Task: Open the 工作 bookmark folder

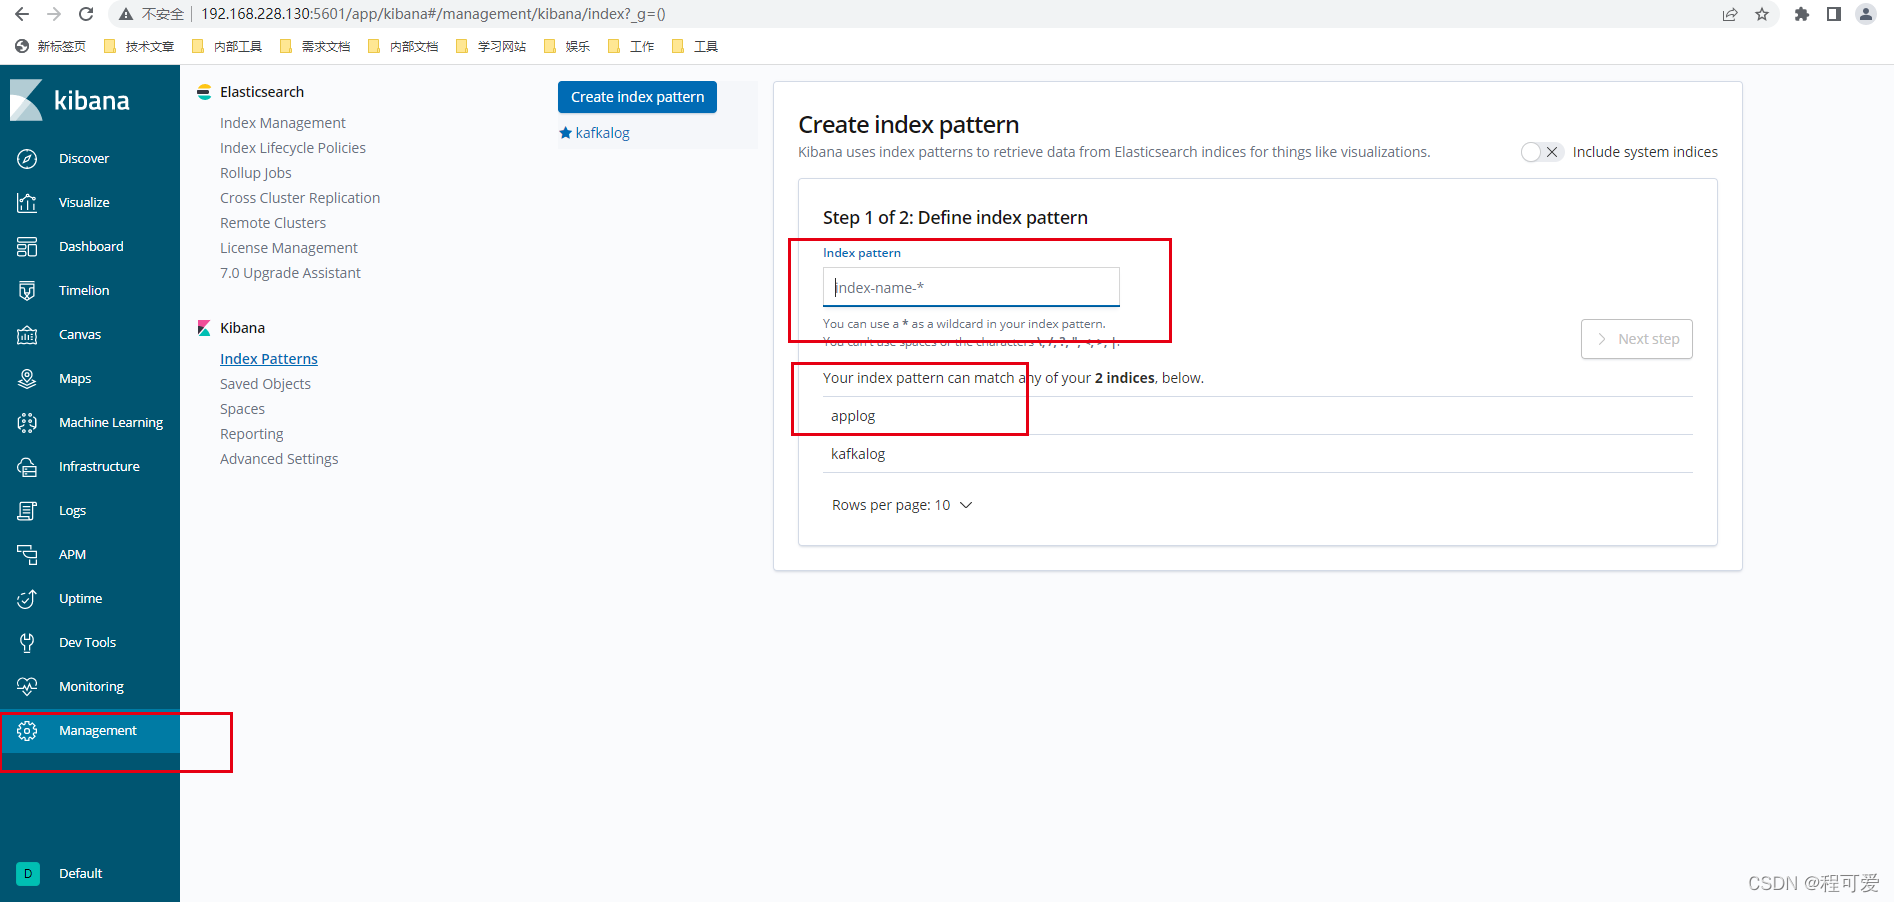Action: [631, 46]
